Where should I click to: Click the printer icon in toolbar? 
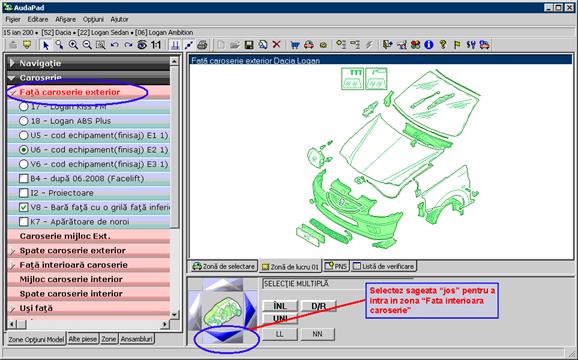[x=202, y=45]
